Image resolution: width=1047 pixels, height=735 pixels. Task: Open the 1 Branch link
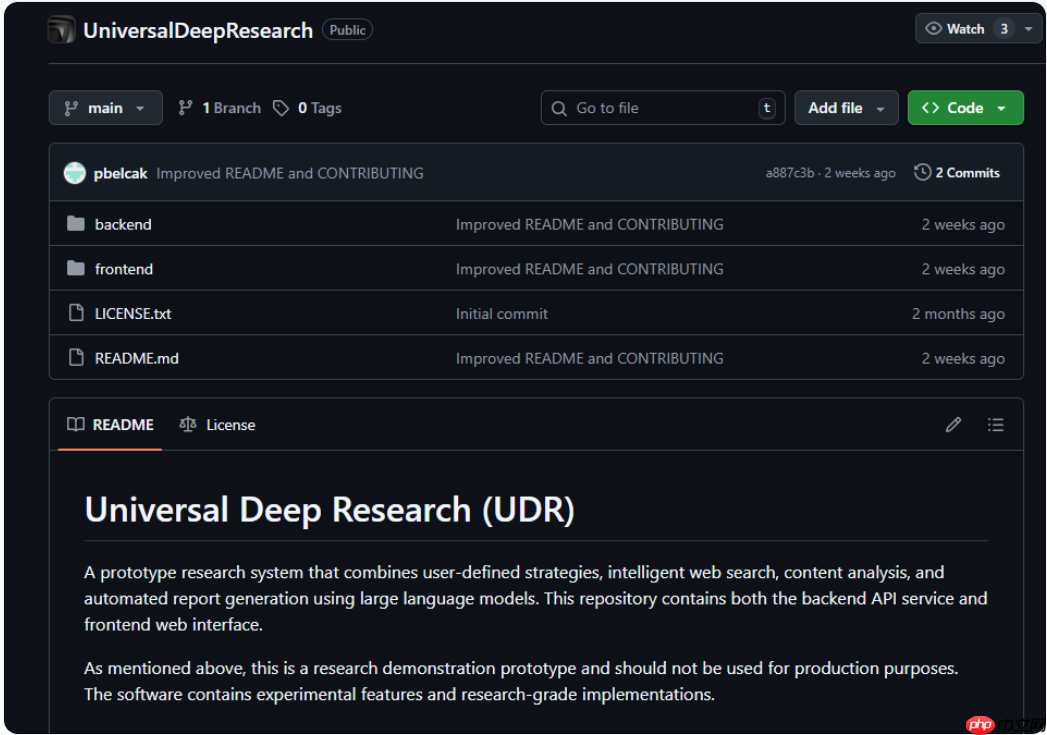pos(220,108)
